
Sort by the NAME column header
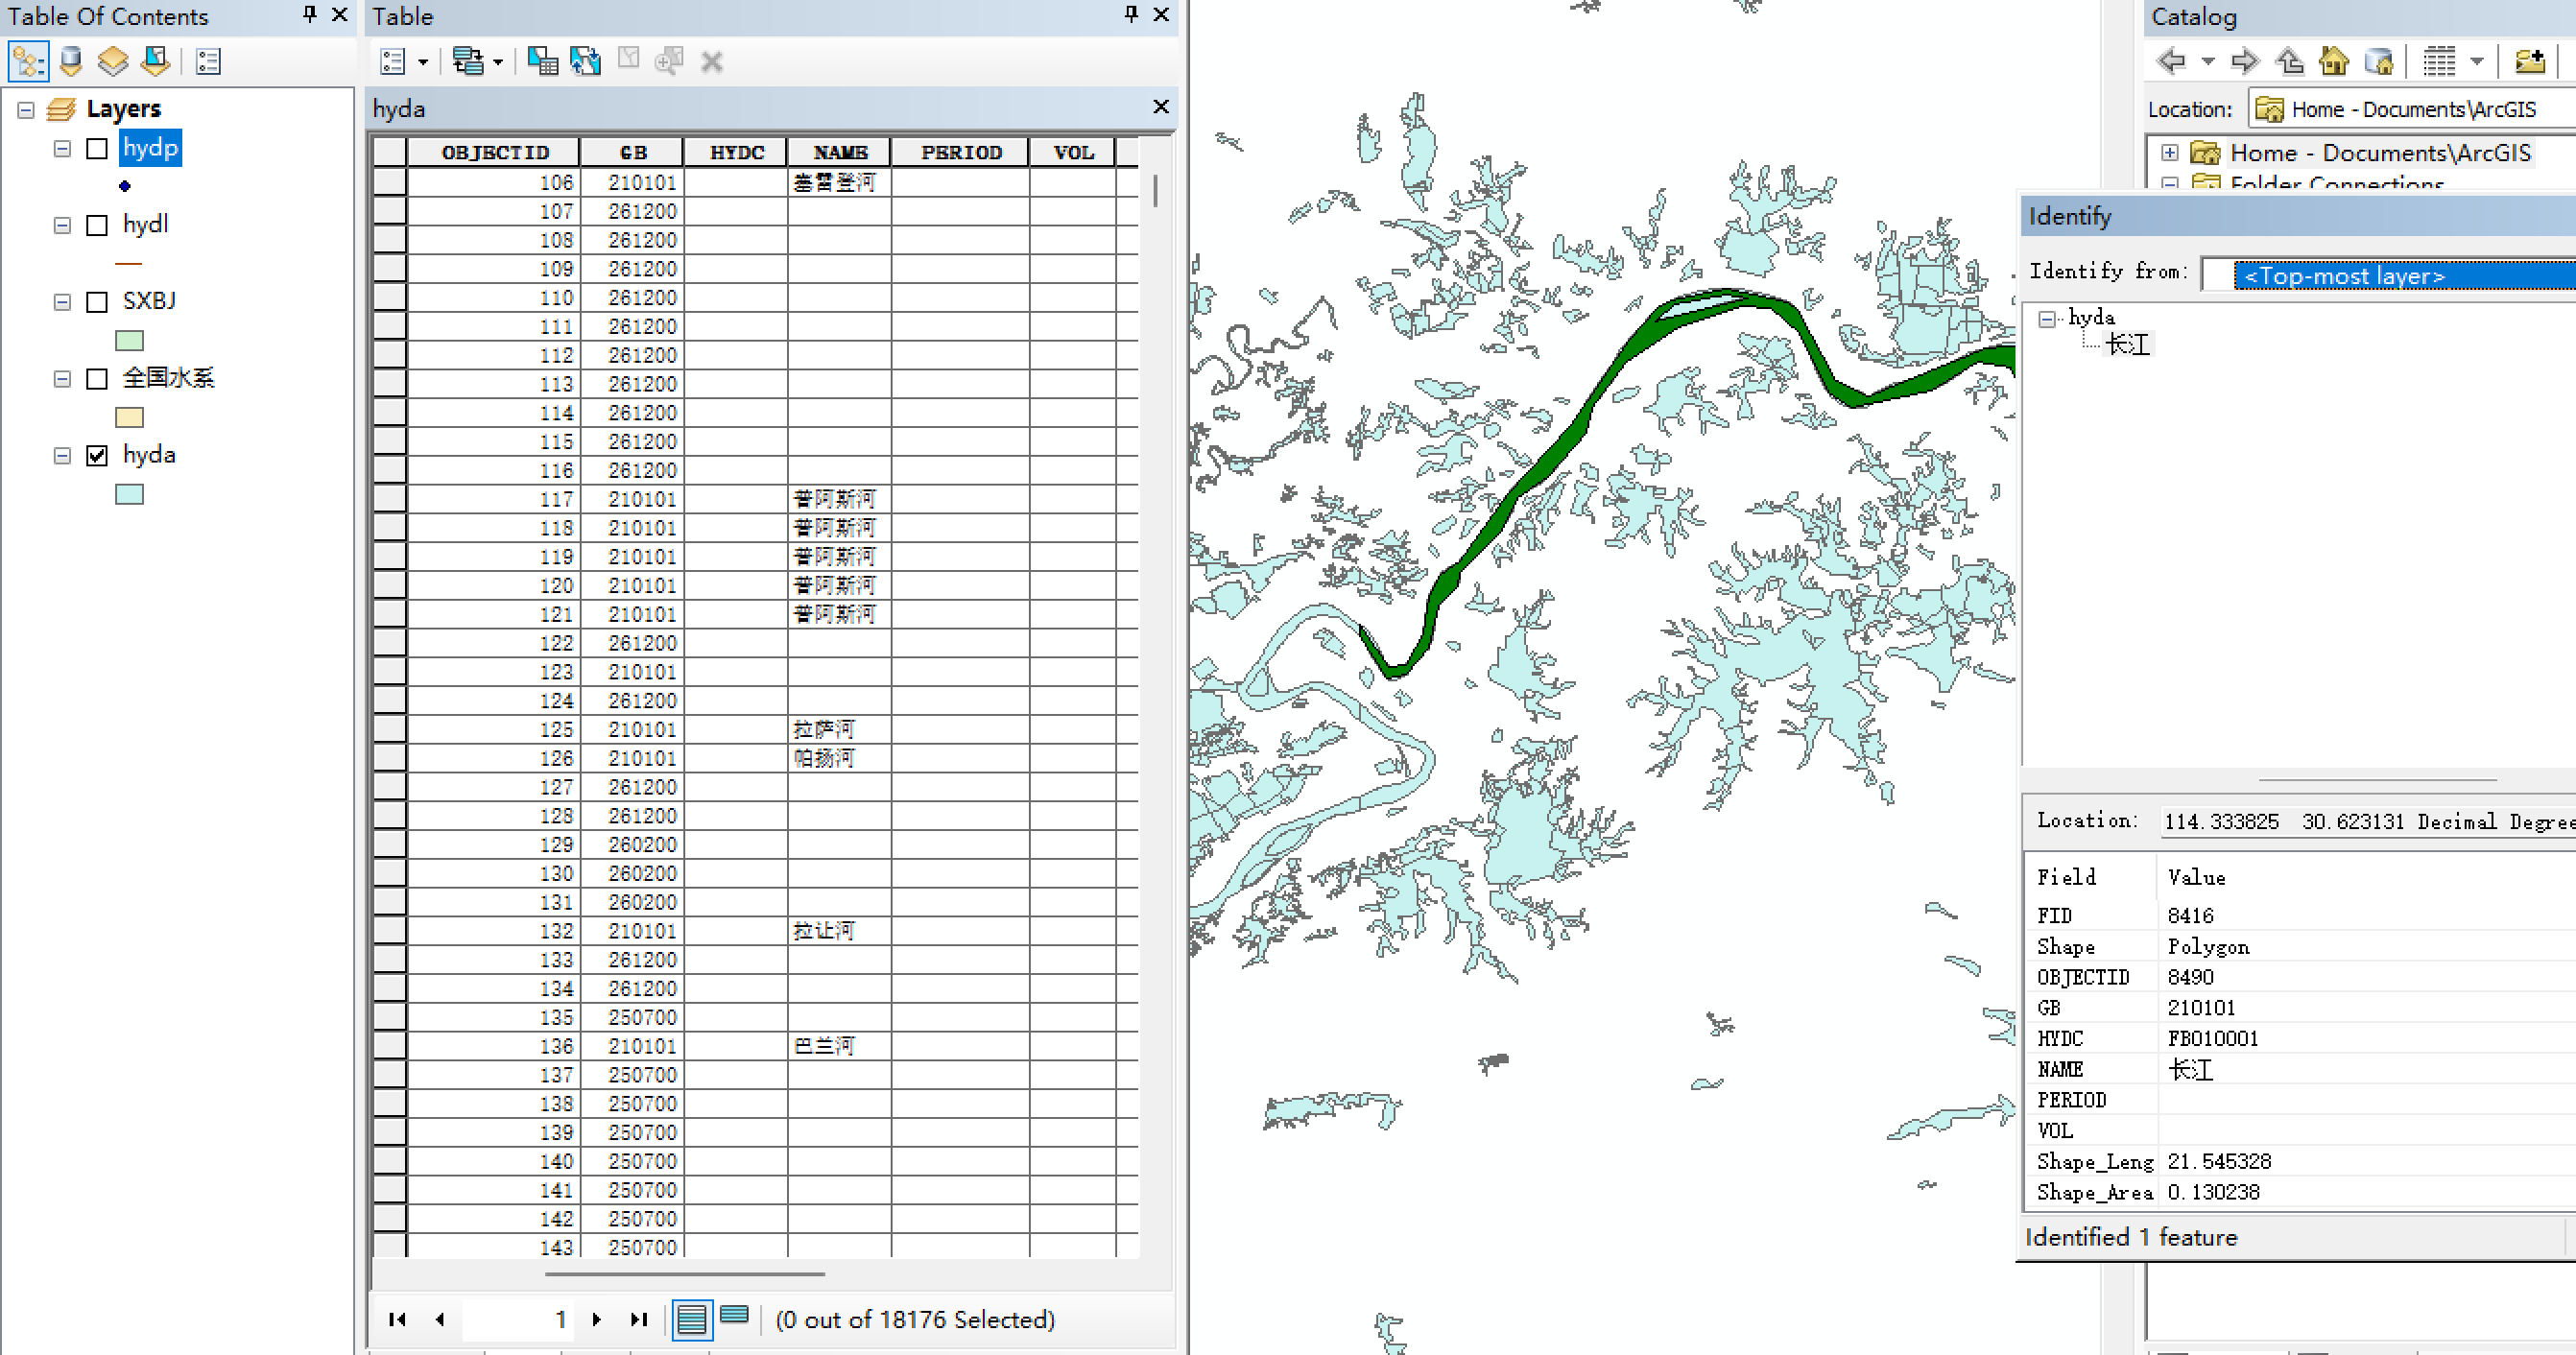[x=839, y=152]
